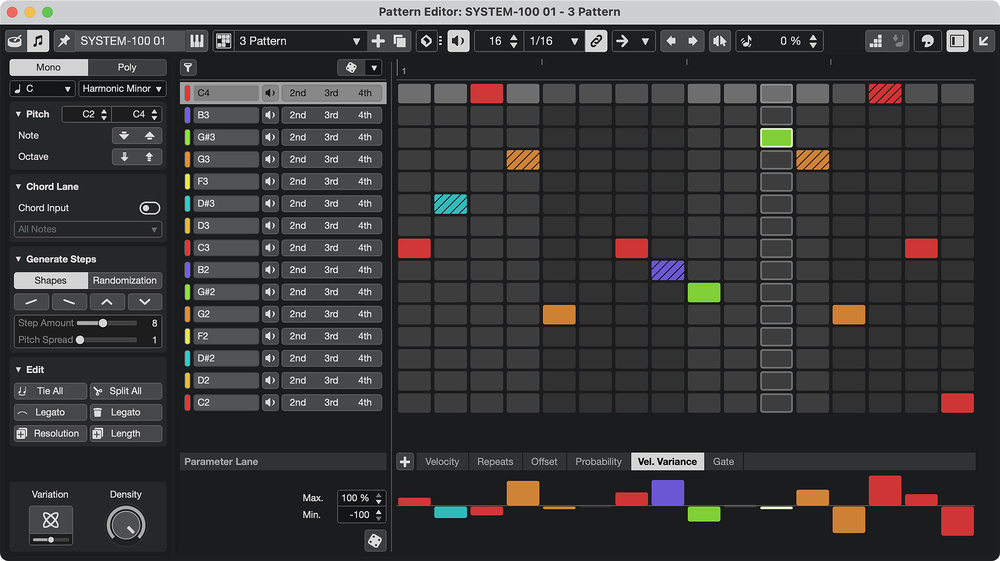Toggle the left zone panel layout icon

[957, 41]
